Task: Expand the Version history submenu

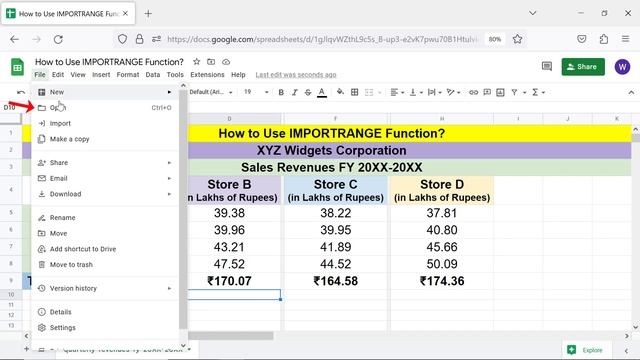Action: [x=105, y=288]
